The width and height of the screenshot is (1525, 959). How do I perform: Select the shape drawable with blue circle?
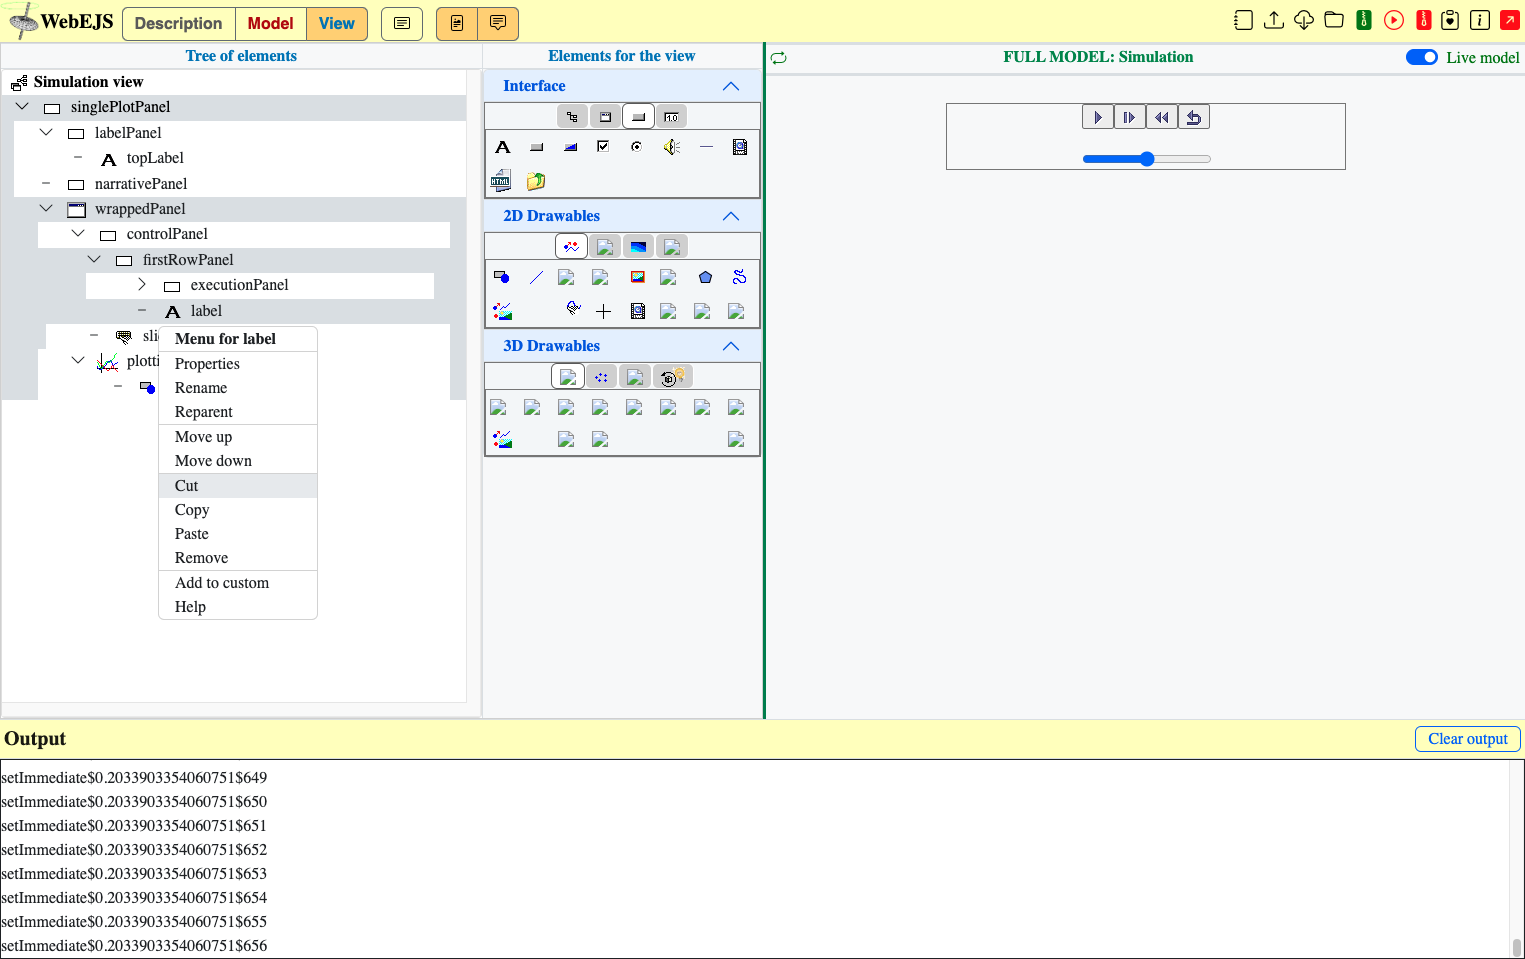pyautogui.click(x=502, y=277)
